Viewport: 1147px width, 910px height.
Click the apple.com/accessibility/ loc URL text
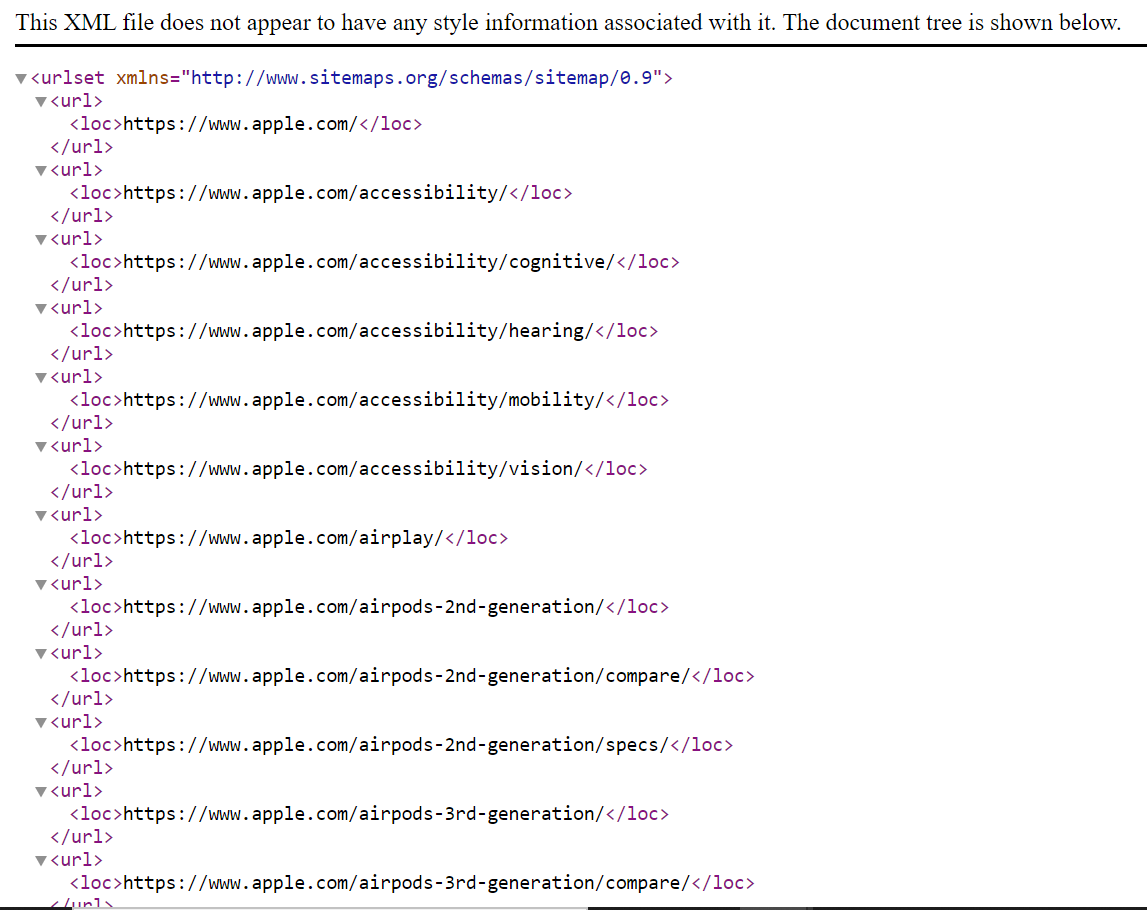tap(315, 192)
